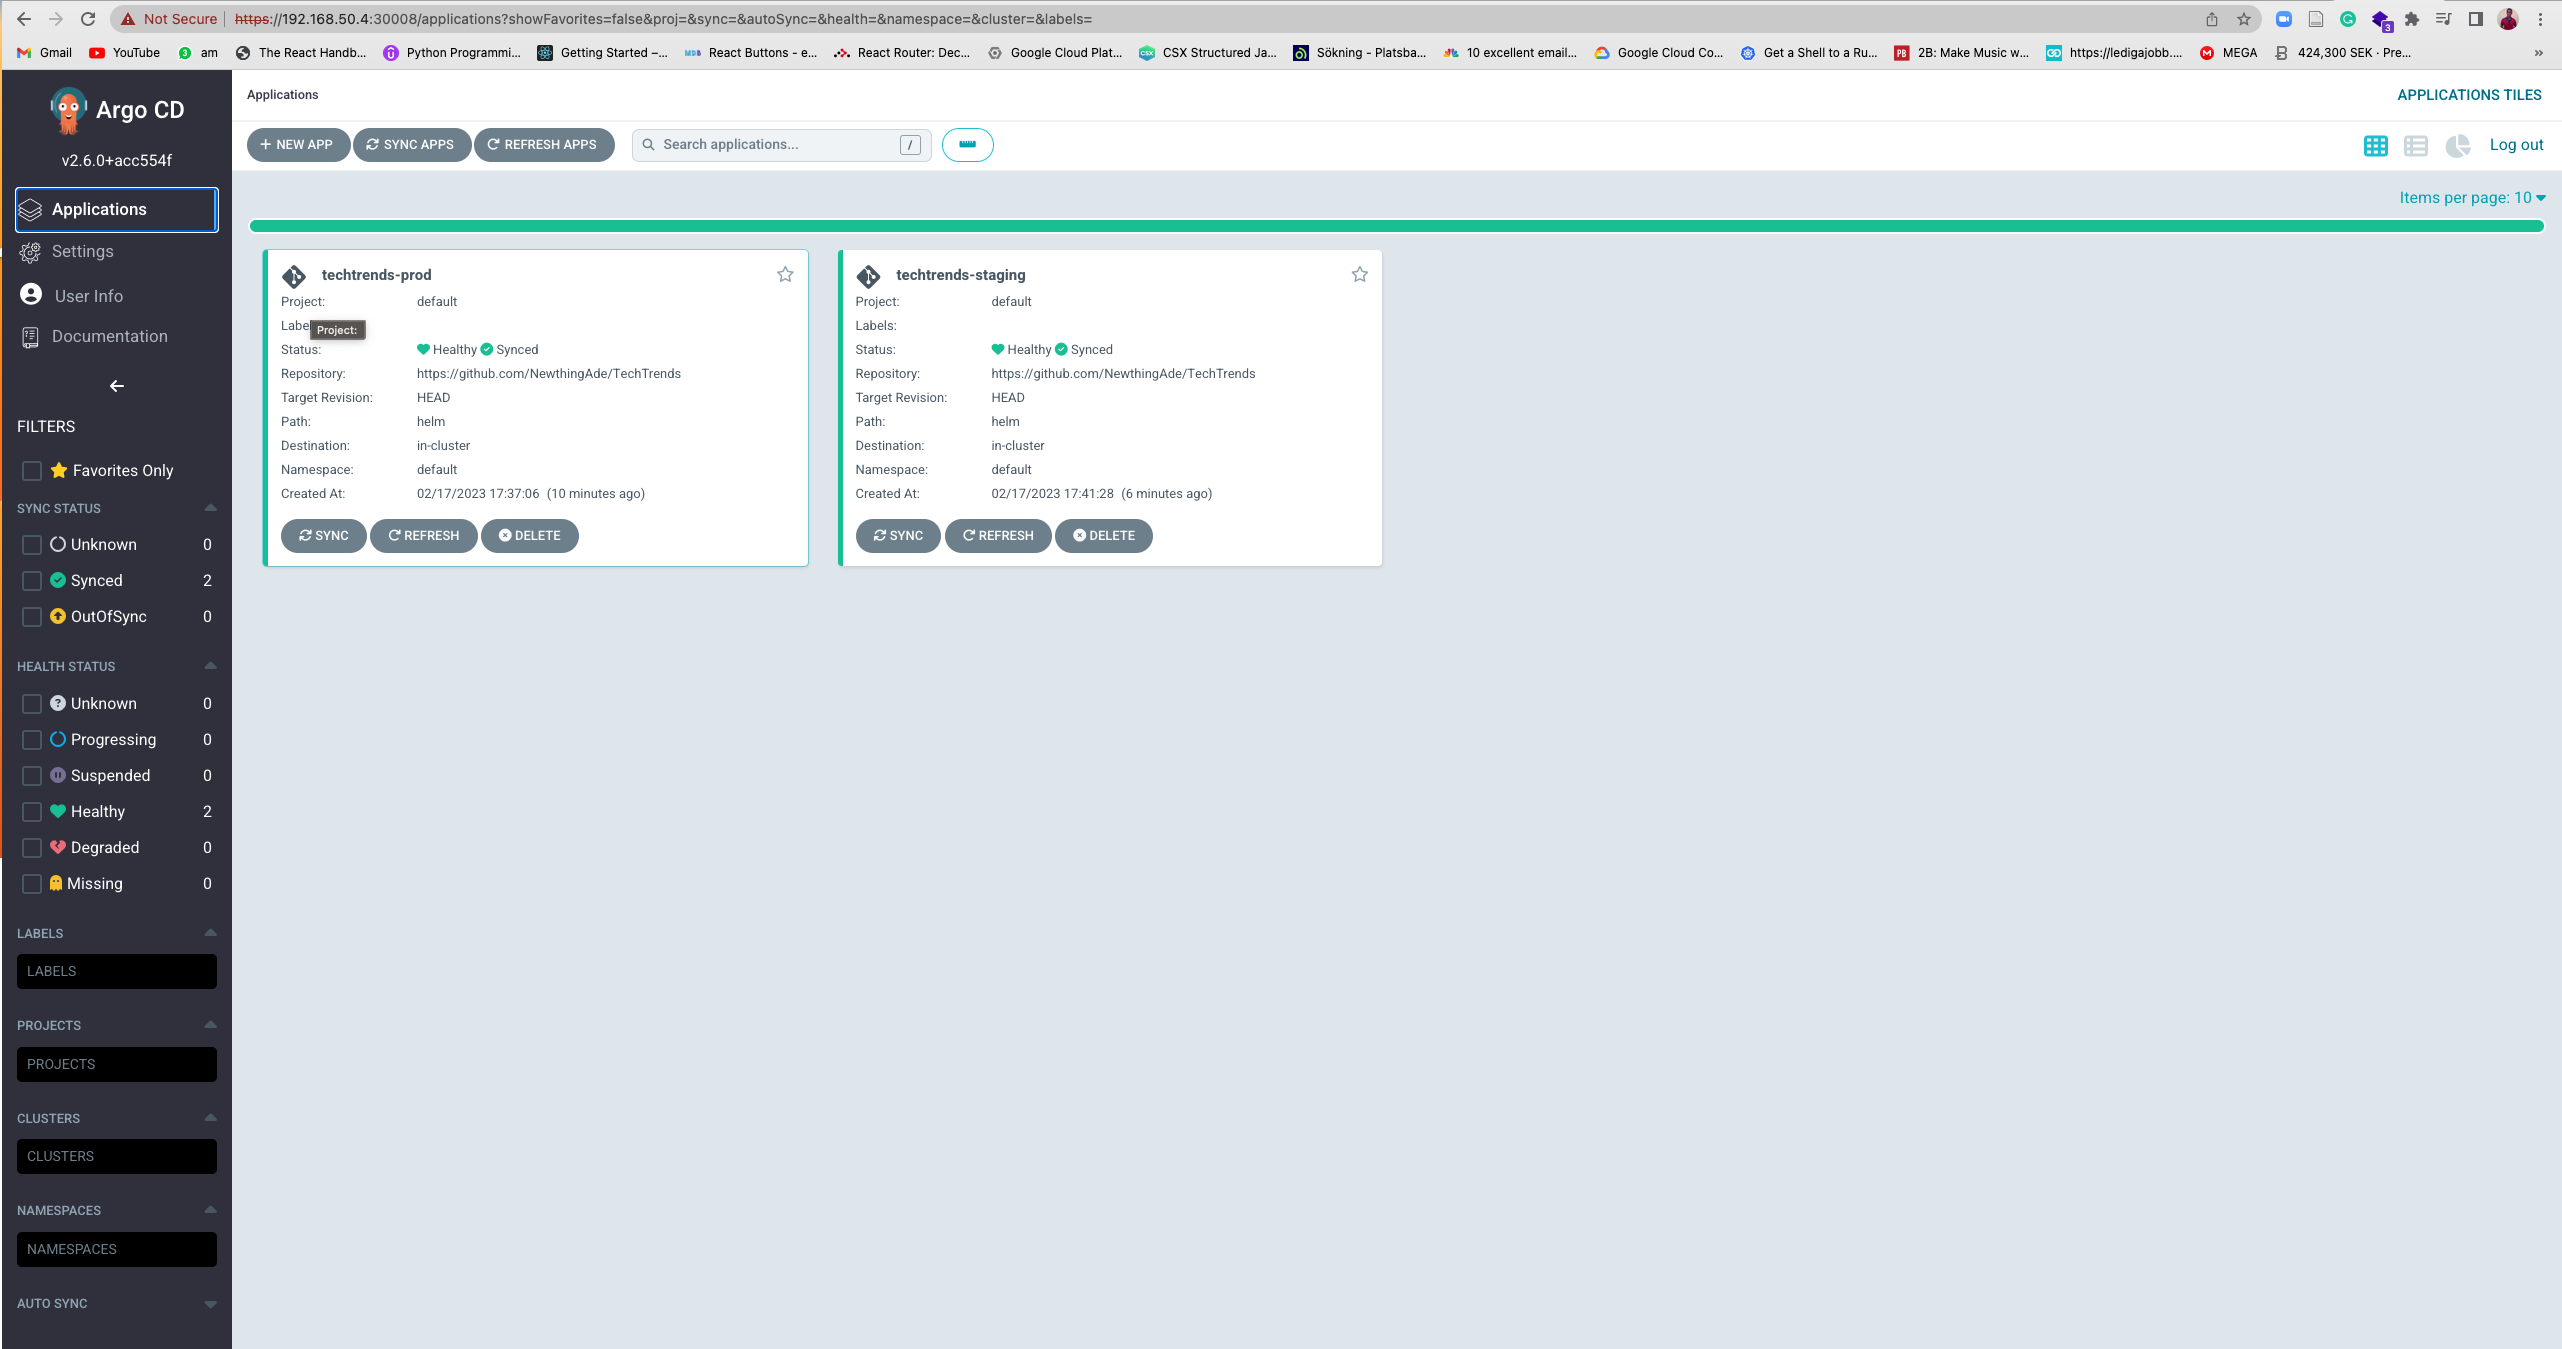2562x1349 pixels.
Task: Switch to list view of applications
Action: pyautogui.click(x=2416, y=145)
